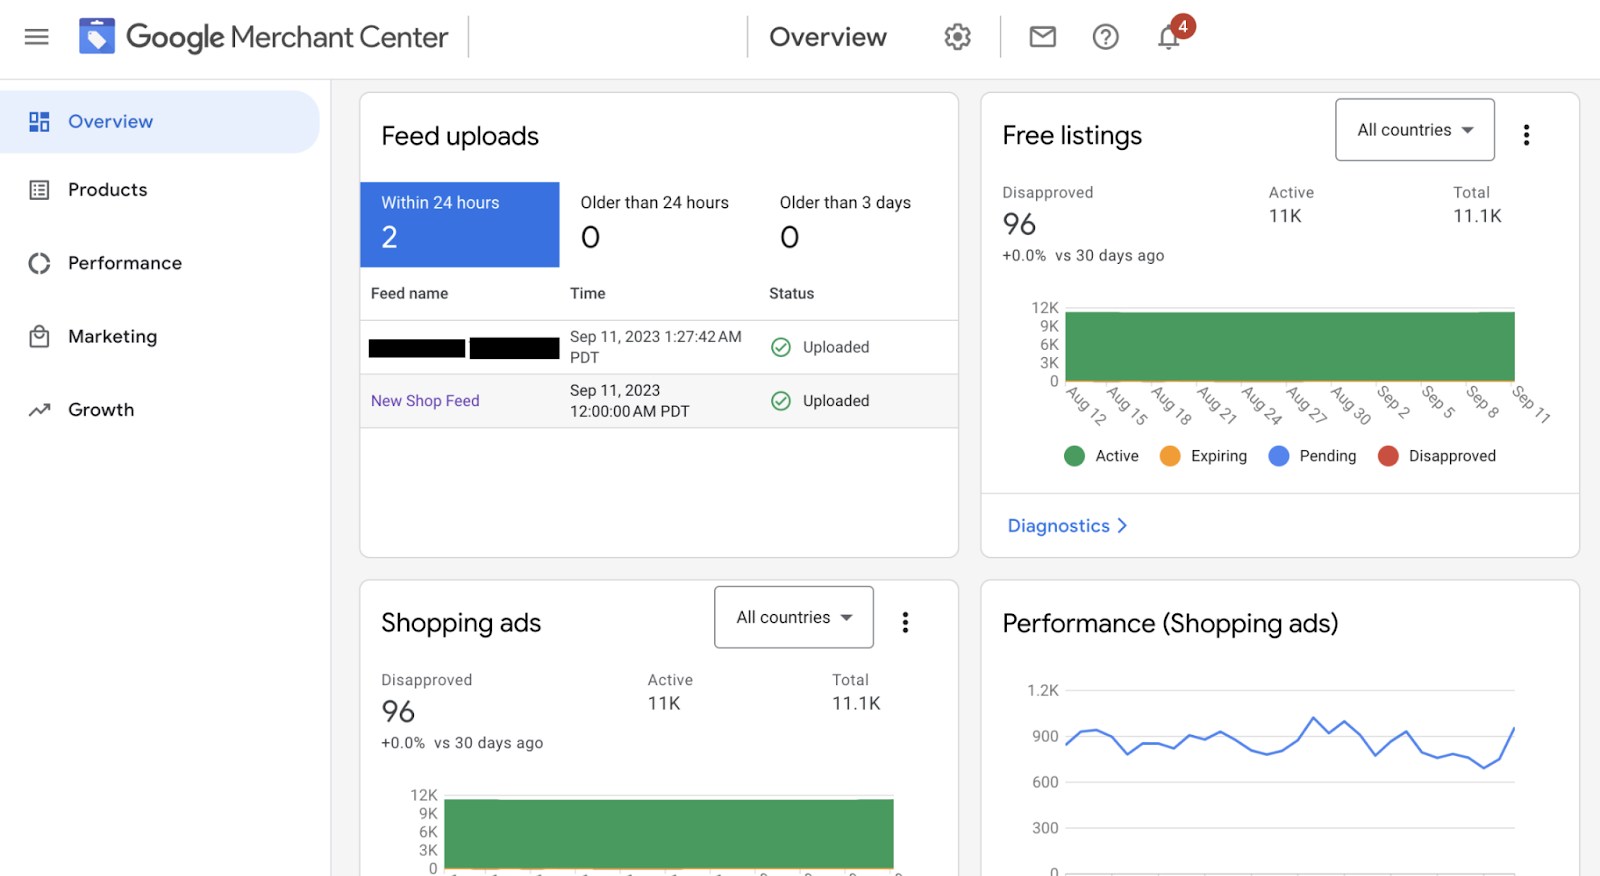Click the Performance (Shopping ads) heading
1600x876 pixels.
(x=1170, y=623)
